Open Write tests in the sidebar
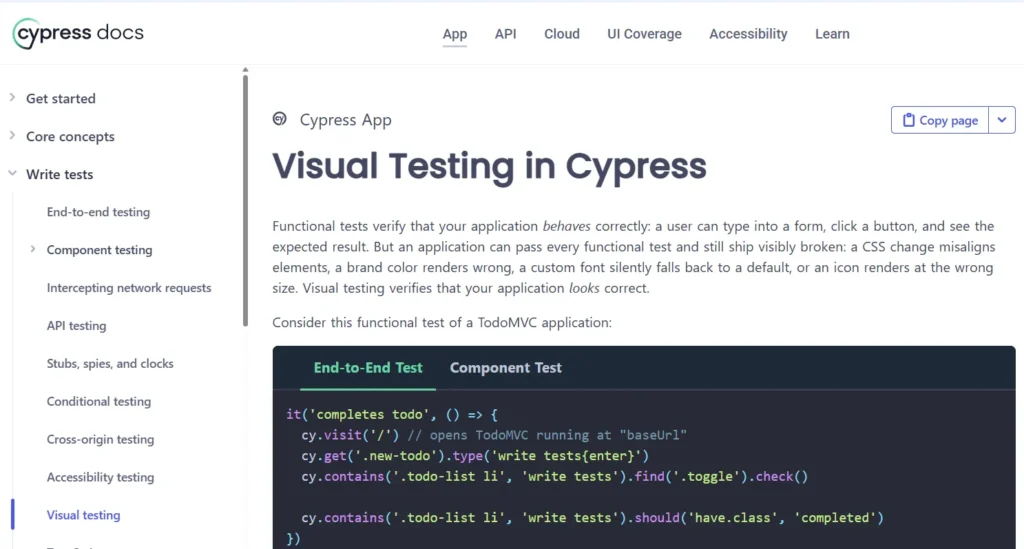The height and width of the screenshot is (549, 1024). tap(59, 174)
